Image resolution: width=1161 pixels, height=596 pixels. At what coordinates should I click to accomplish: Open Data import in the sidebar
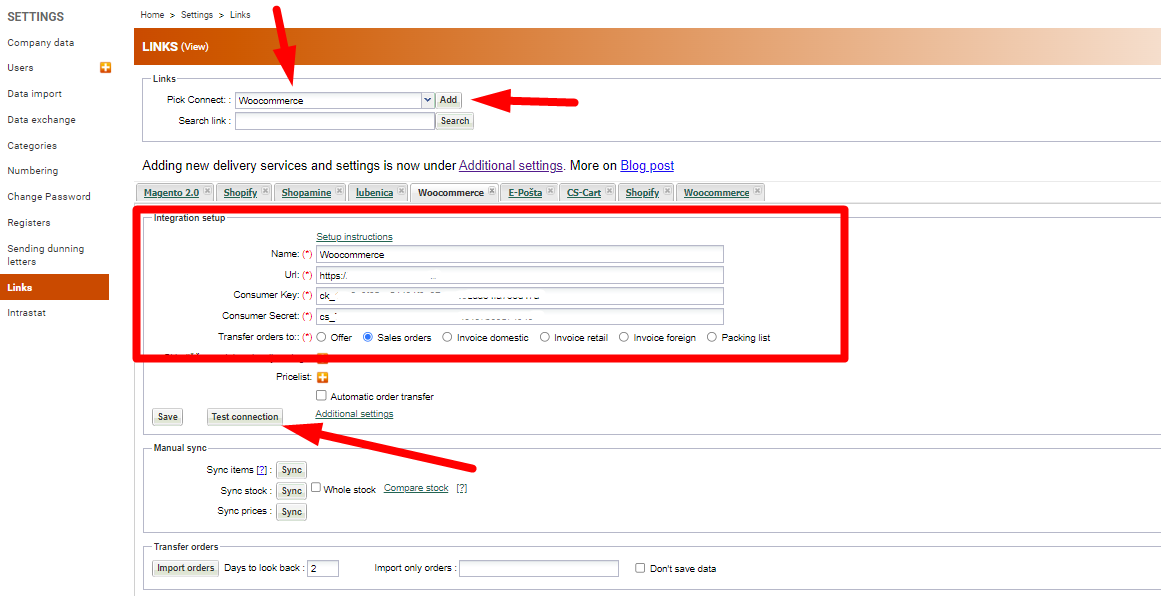tap(35, 94)
